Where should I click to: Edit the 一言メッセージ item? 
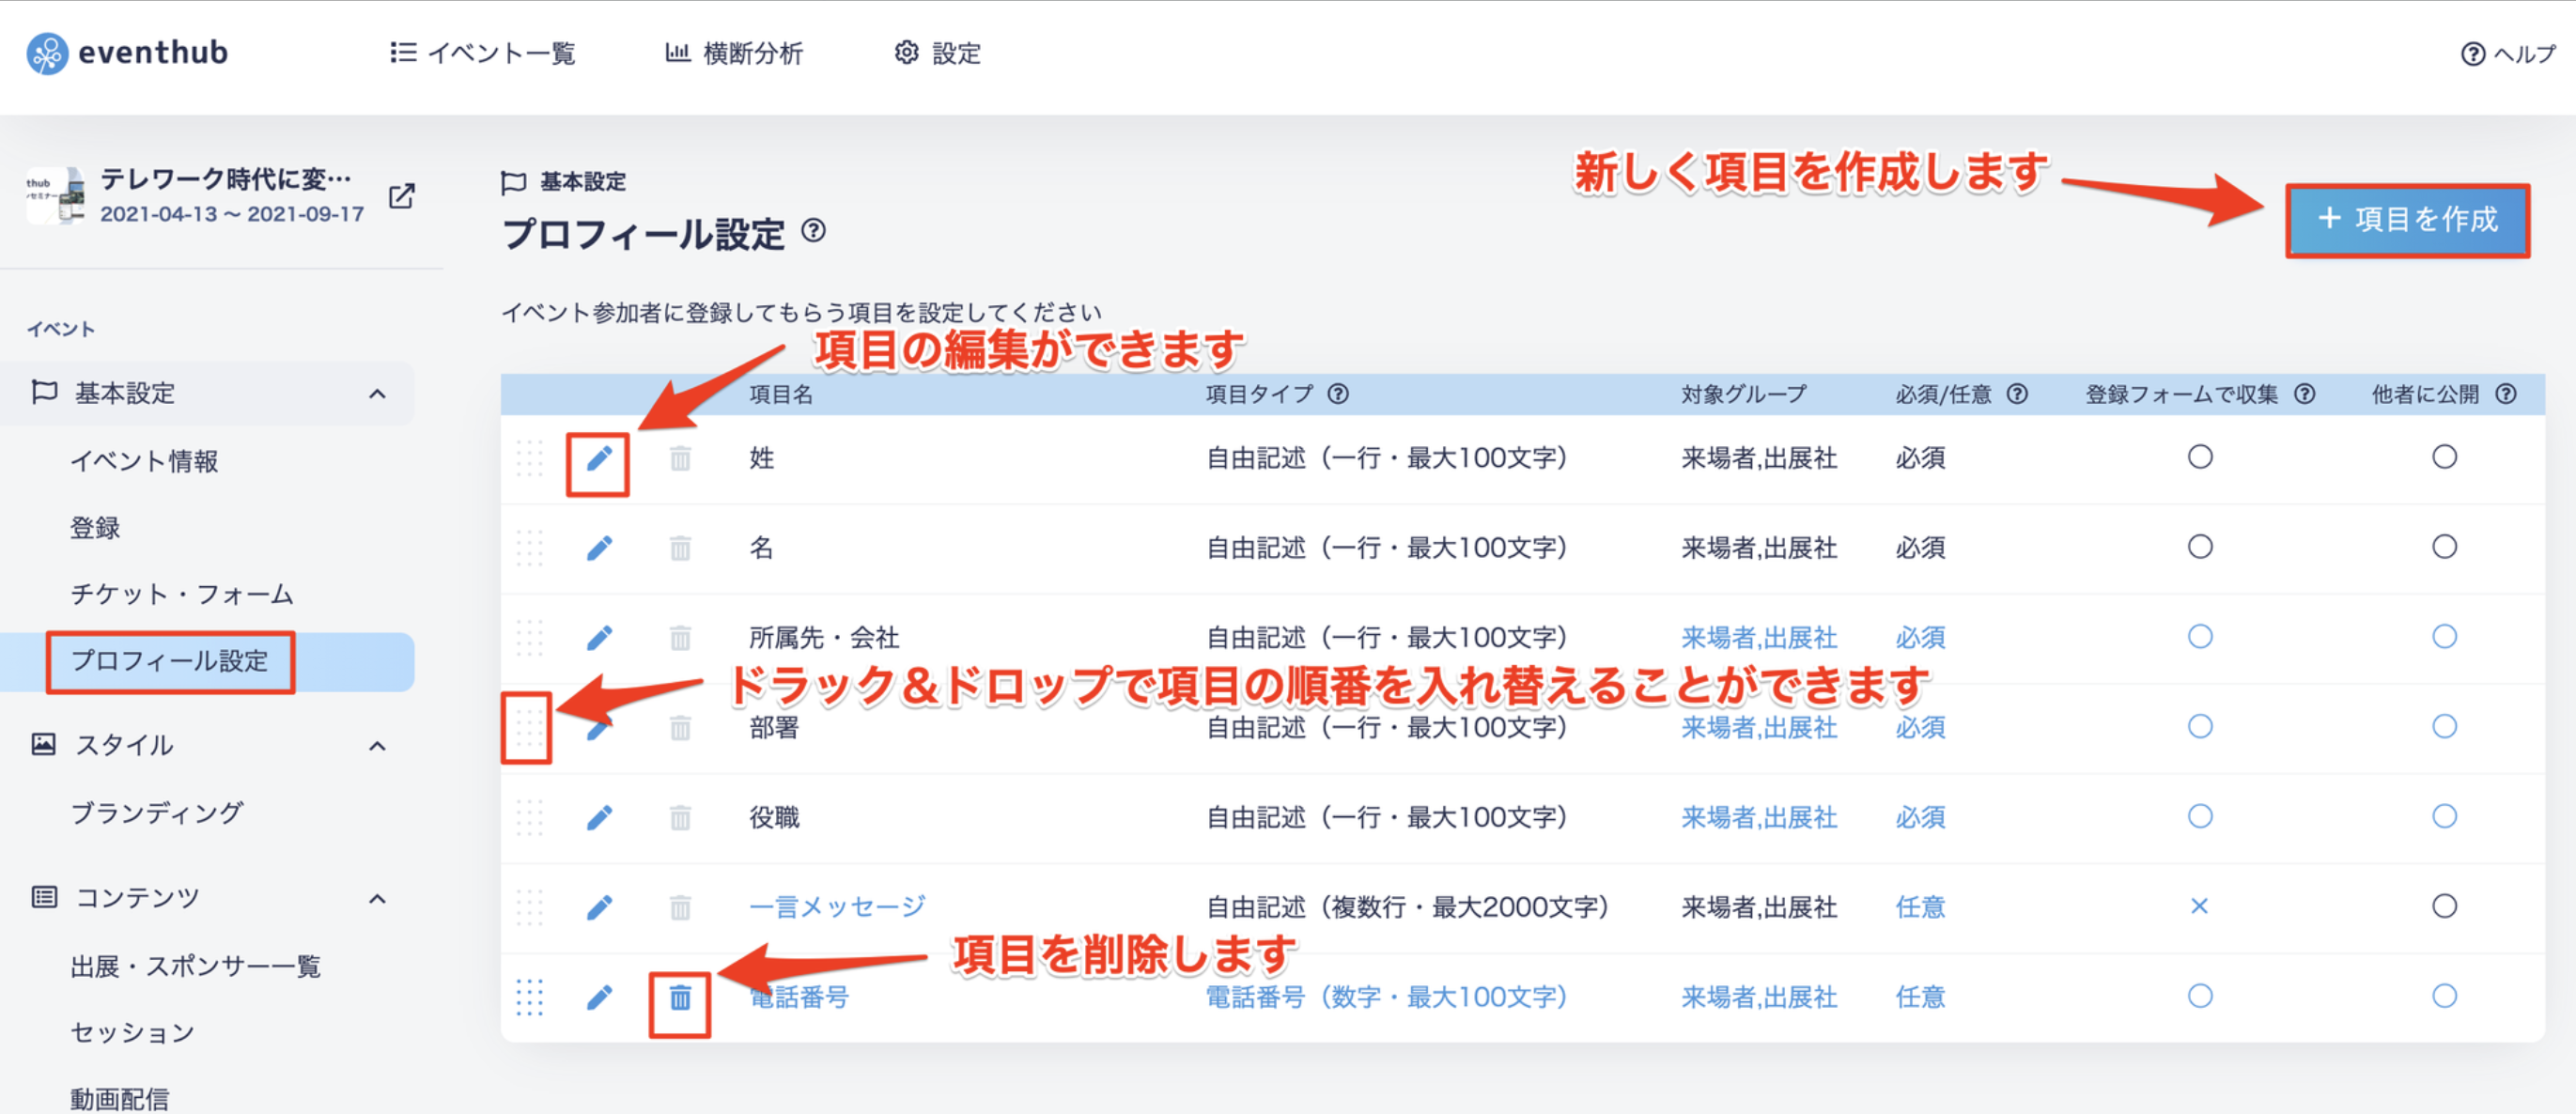pyautogui.click(x=599, y=908)
